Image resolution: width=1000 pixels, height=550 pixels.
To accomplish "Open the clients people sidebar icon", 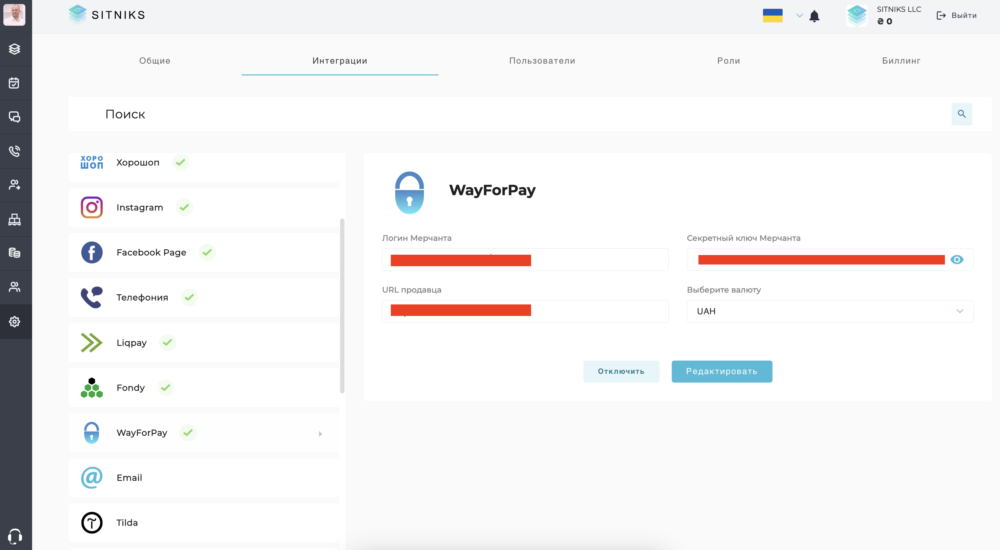I will (x=14, y=287).
